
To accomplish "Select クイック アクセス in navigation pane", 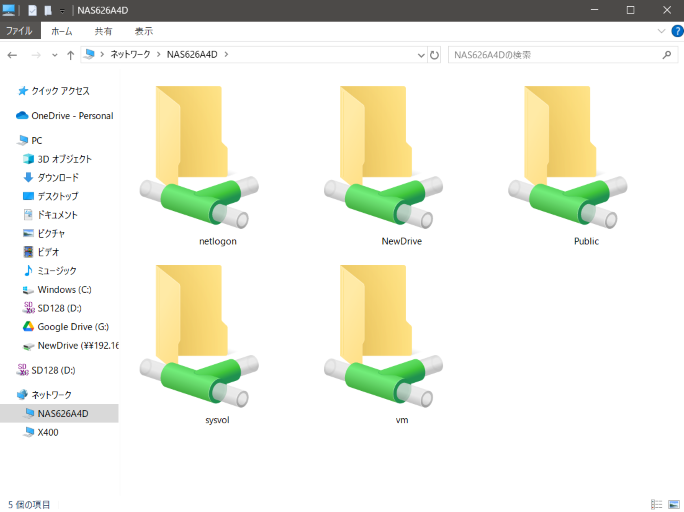I will 60,91.
